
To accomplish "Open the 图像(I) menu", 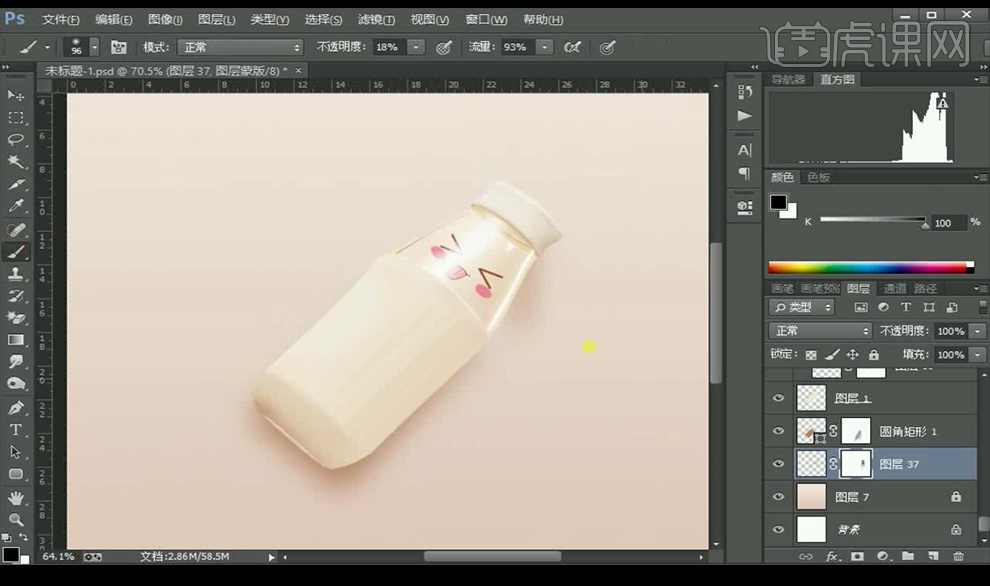I will point(165,19).
